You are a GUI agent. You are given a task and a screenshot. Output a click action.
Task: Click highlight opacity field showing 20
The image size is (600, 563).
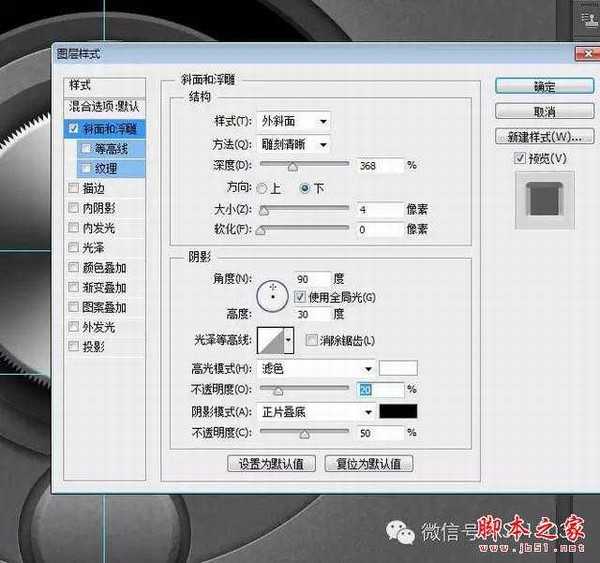[x=380, y=390]
